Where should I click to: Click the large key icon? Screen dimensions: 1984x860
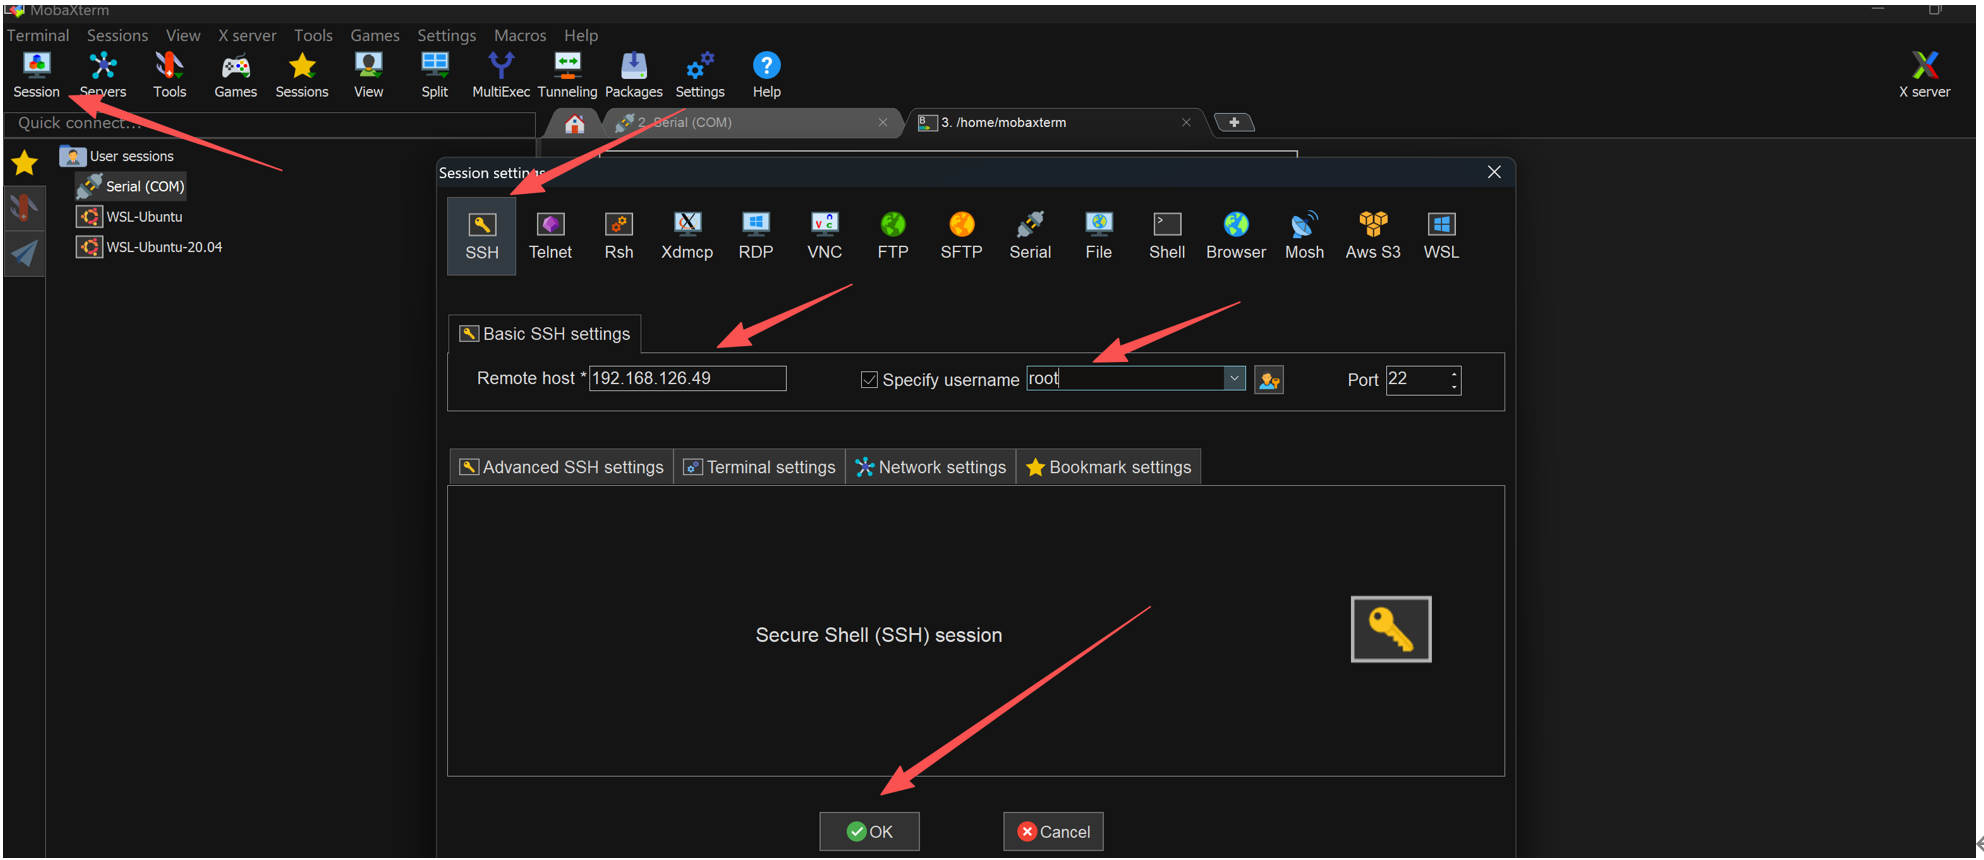coord(1391,629)
